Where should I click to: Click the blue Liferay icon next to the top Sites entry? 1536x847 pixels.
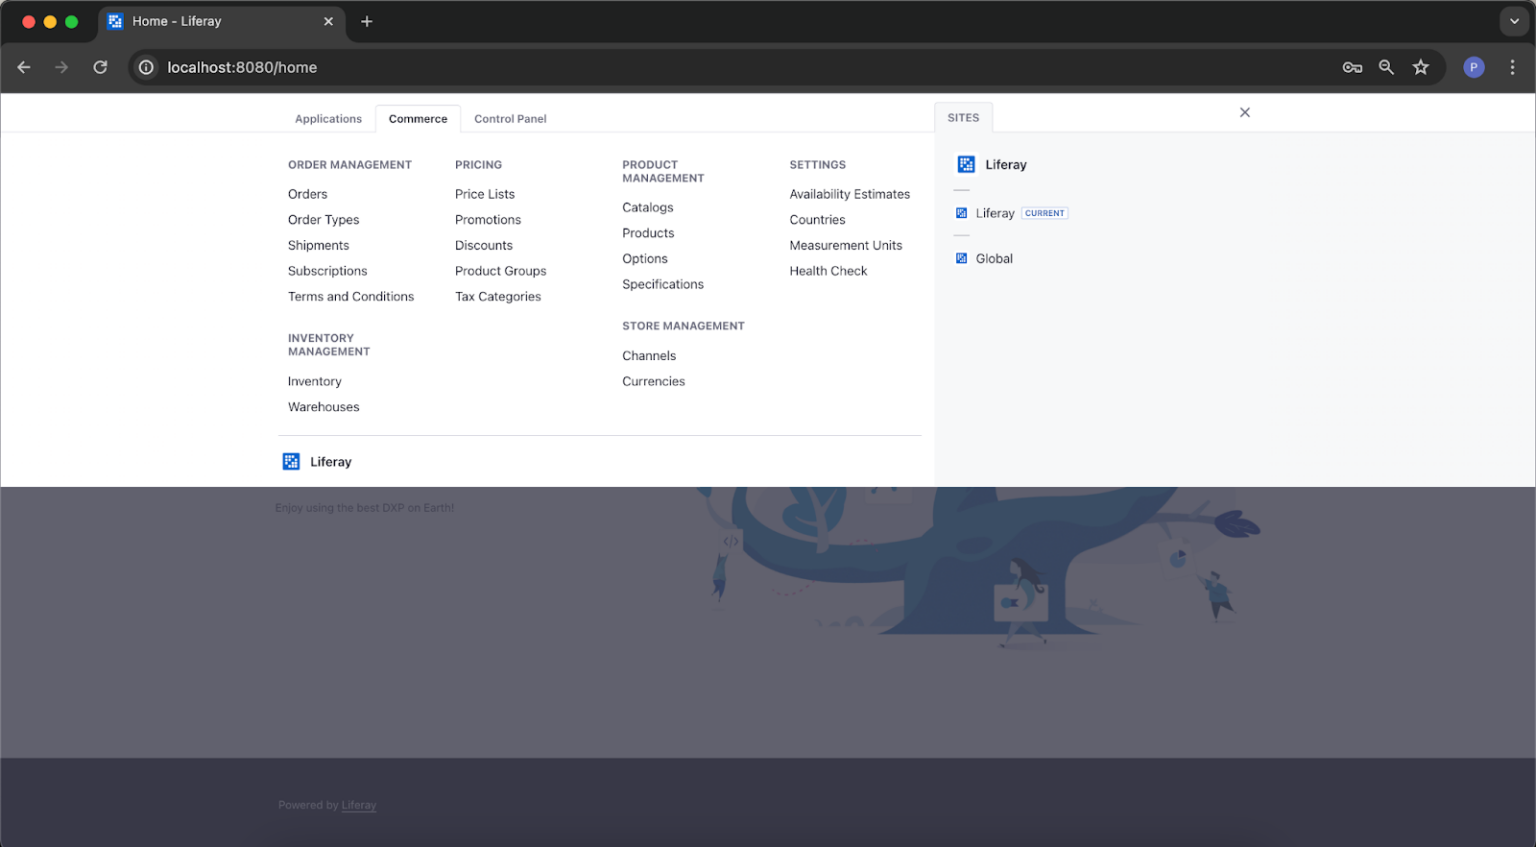pos(965,164)
